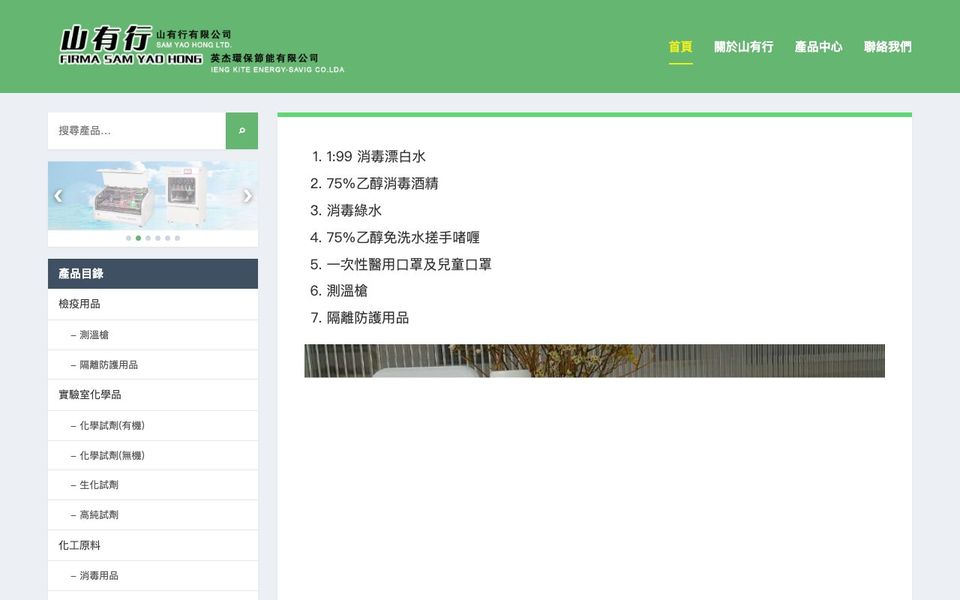960x600 pixels.
Task: Open the 高純試劑 subcategory
Action: [99, 515]
